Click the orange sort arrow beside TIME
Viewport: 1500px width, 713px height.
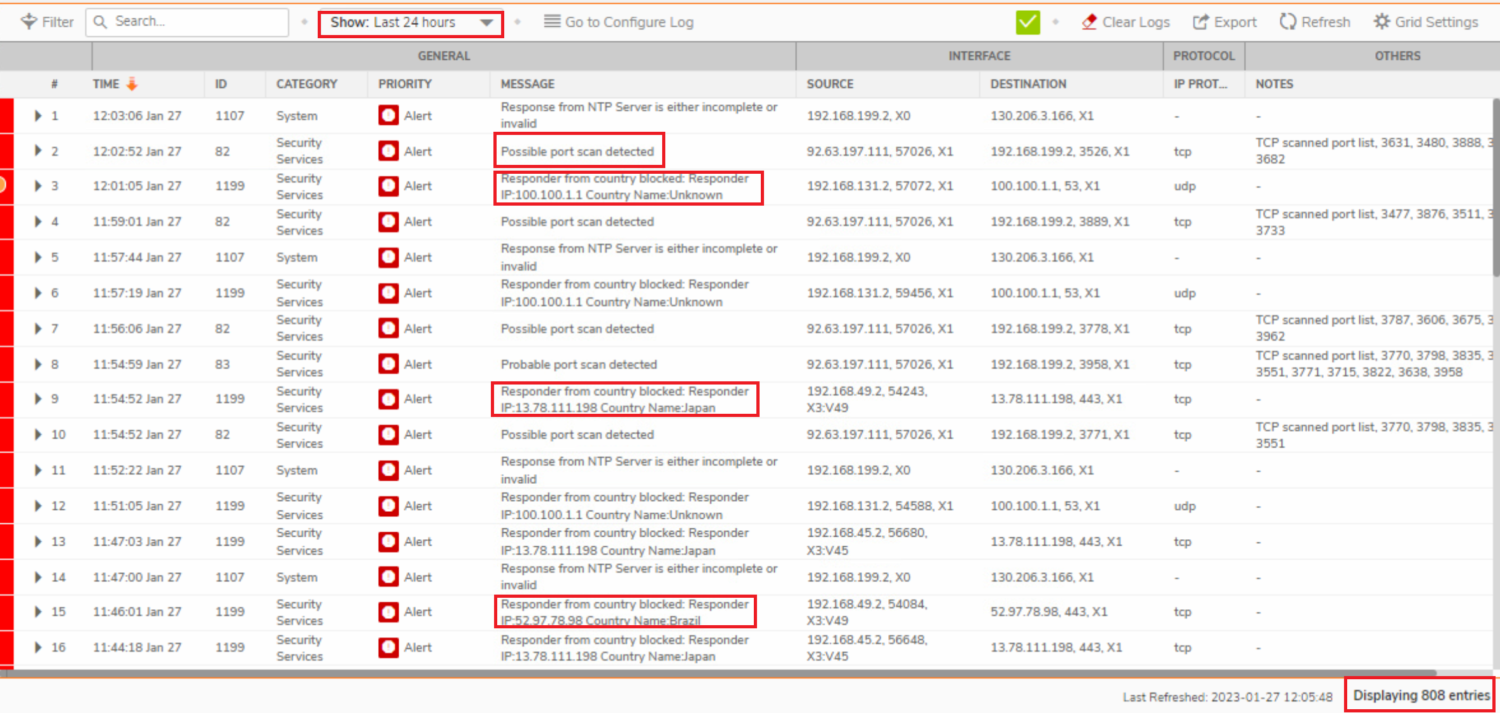coord(132,84)
